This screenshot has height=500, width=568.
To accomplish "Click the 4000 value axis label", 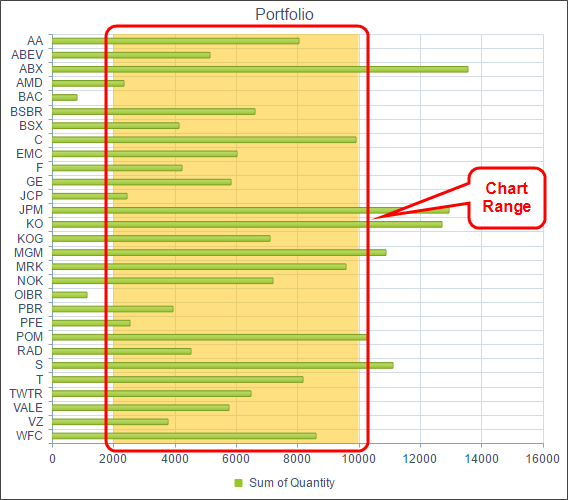I will point(175,459).
